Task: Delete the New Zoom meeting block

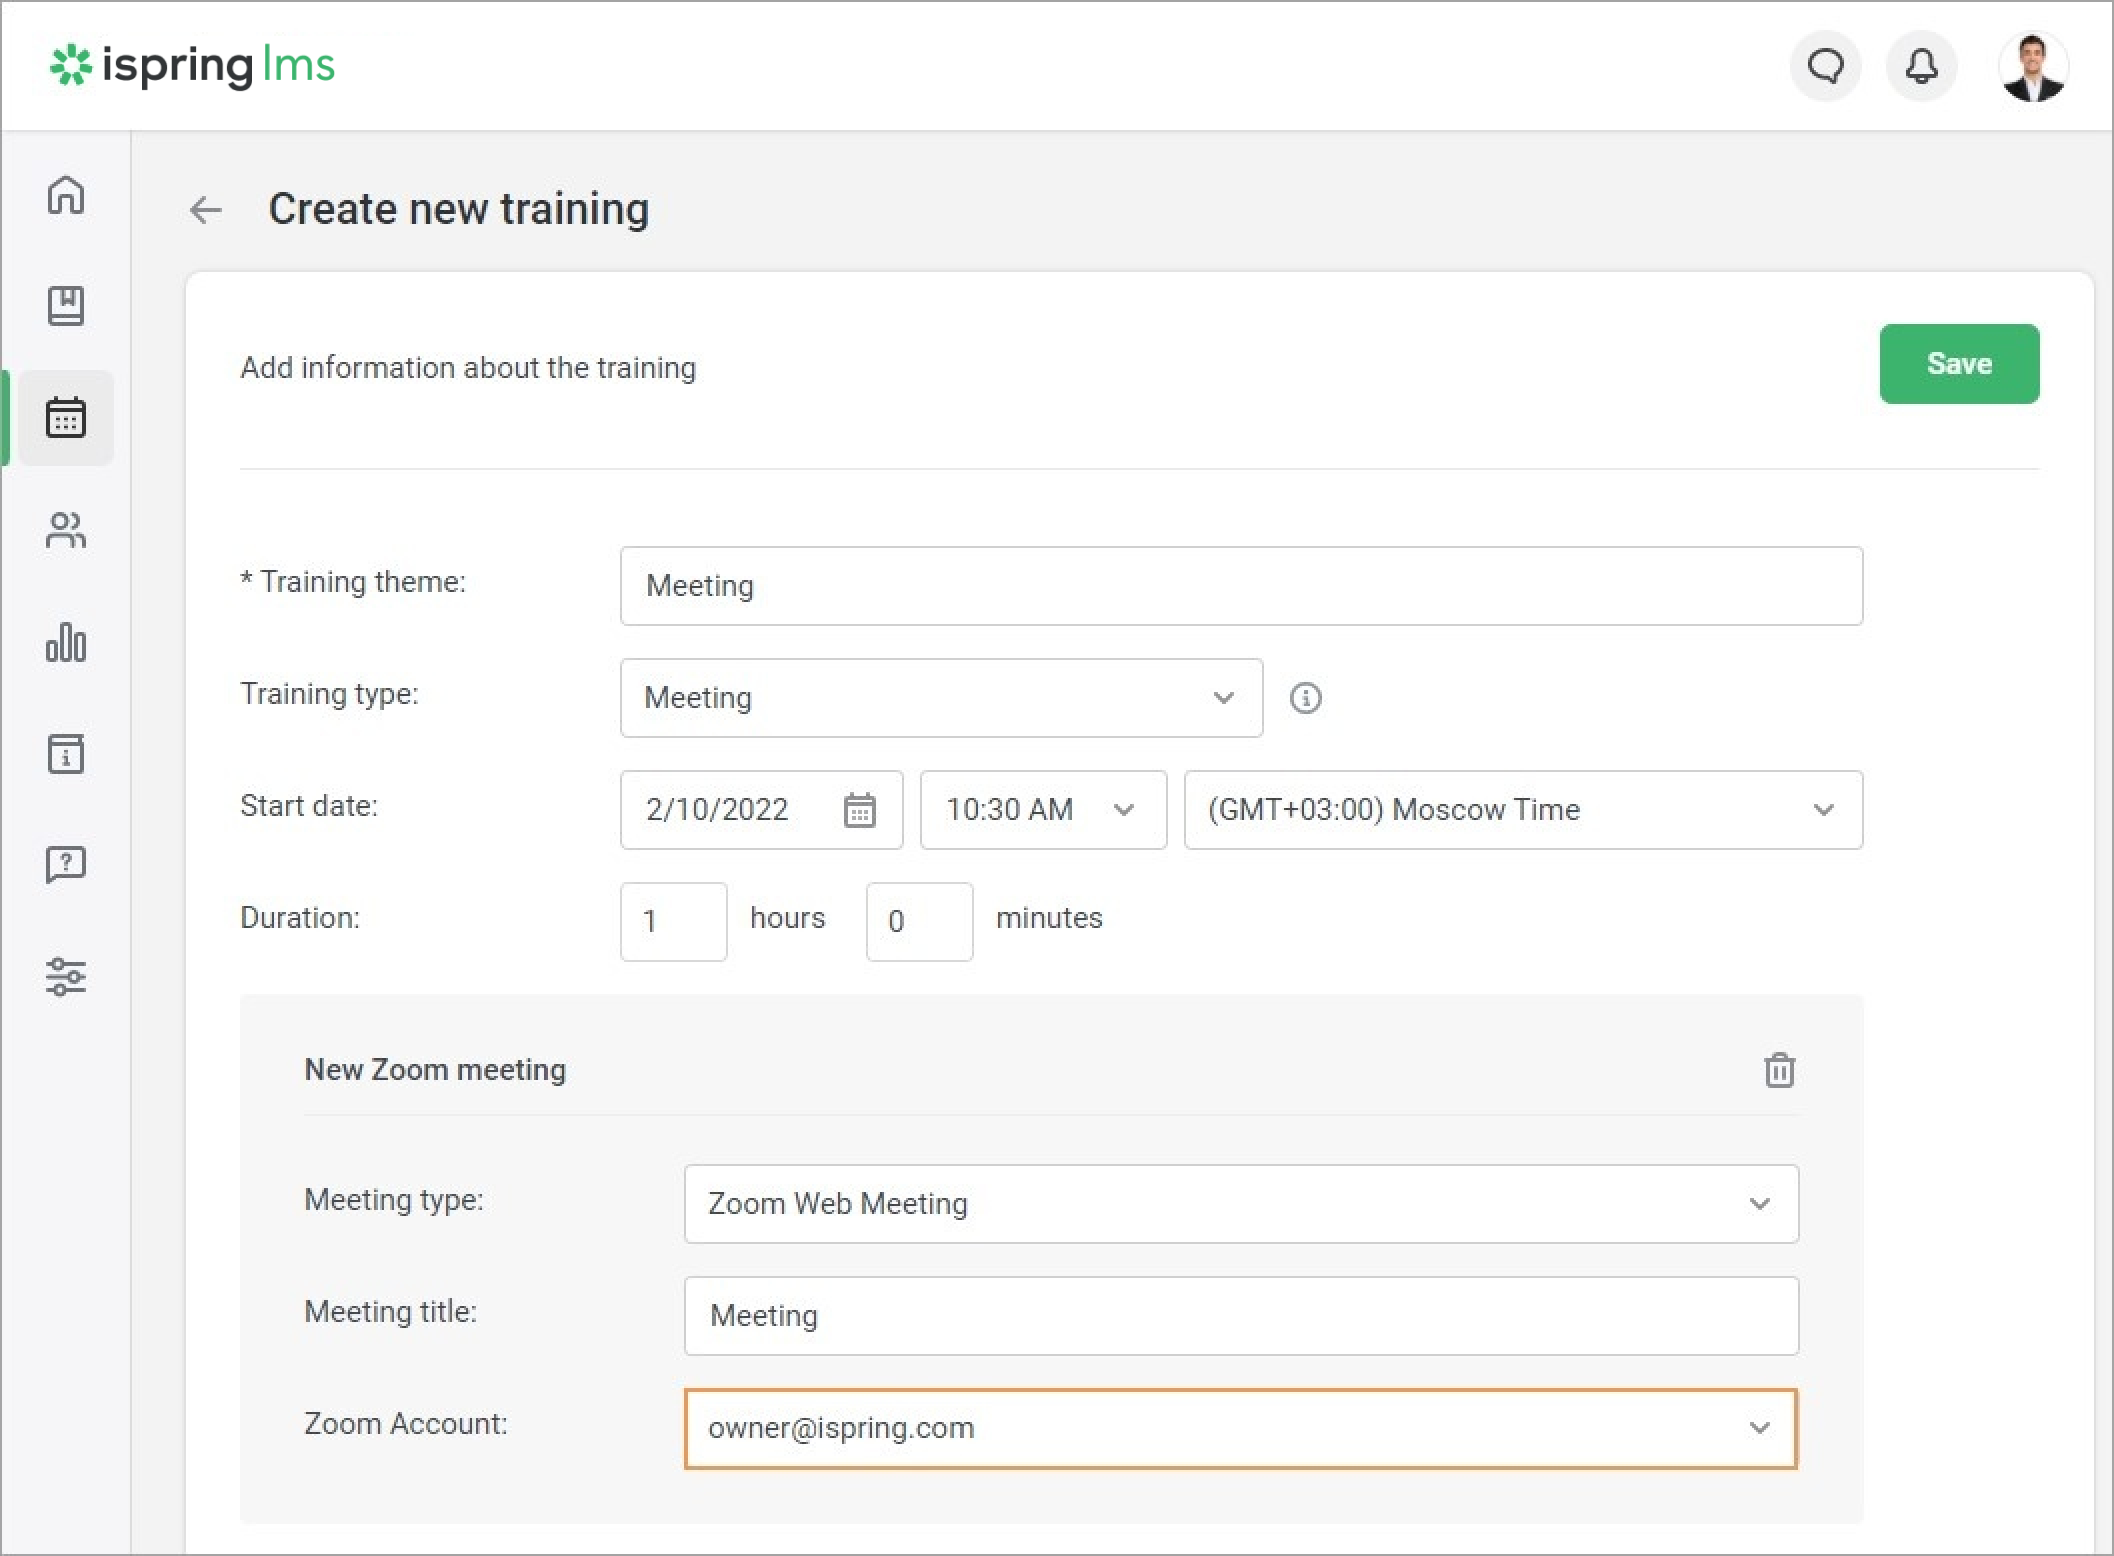Action: point(1779,1070)
